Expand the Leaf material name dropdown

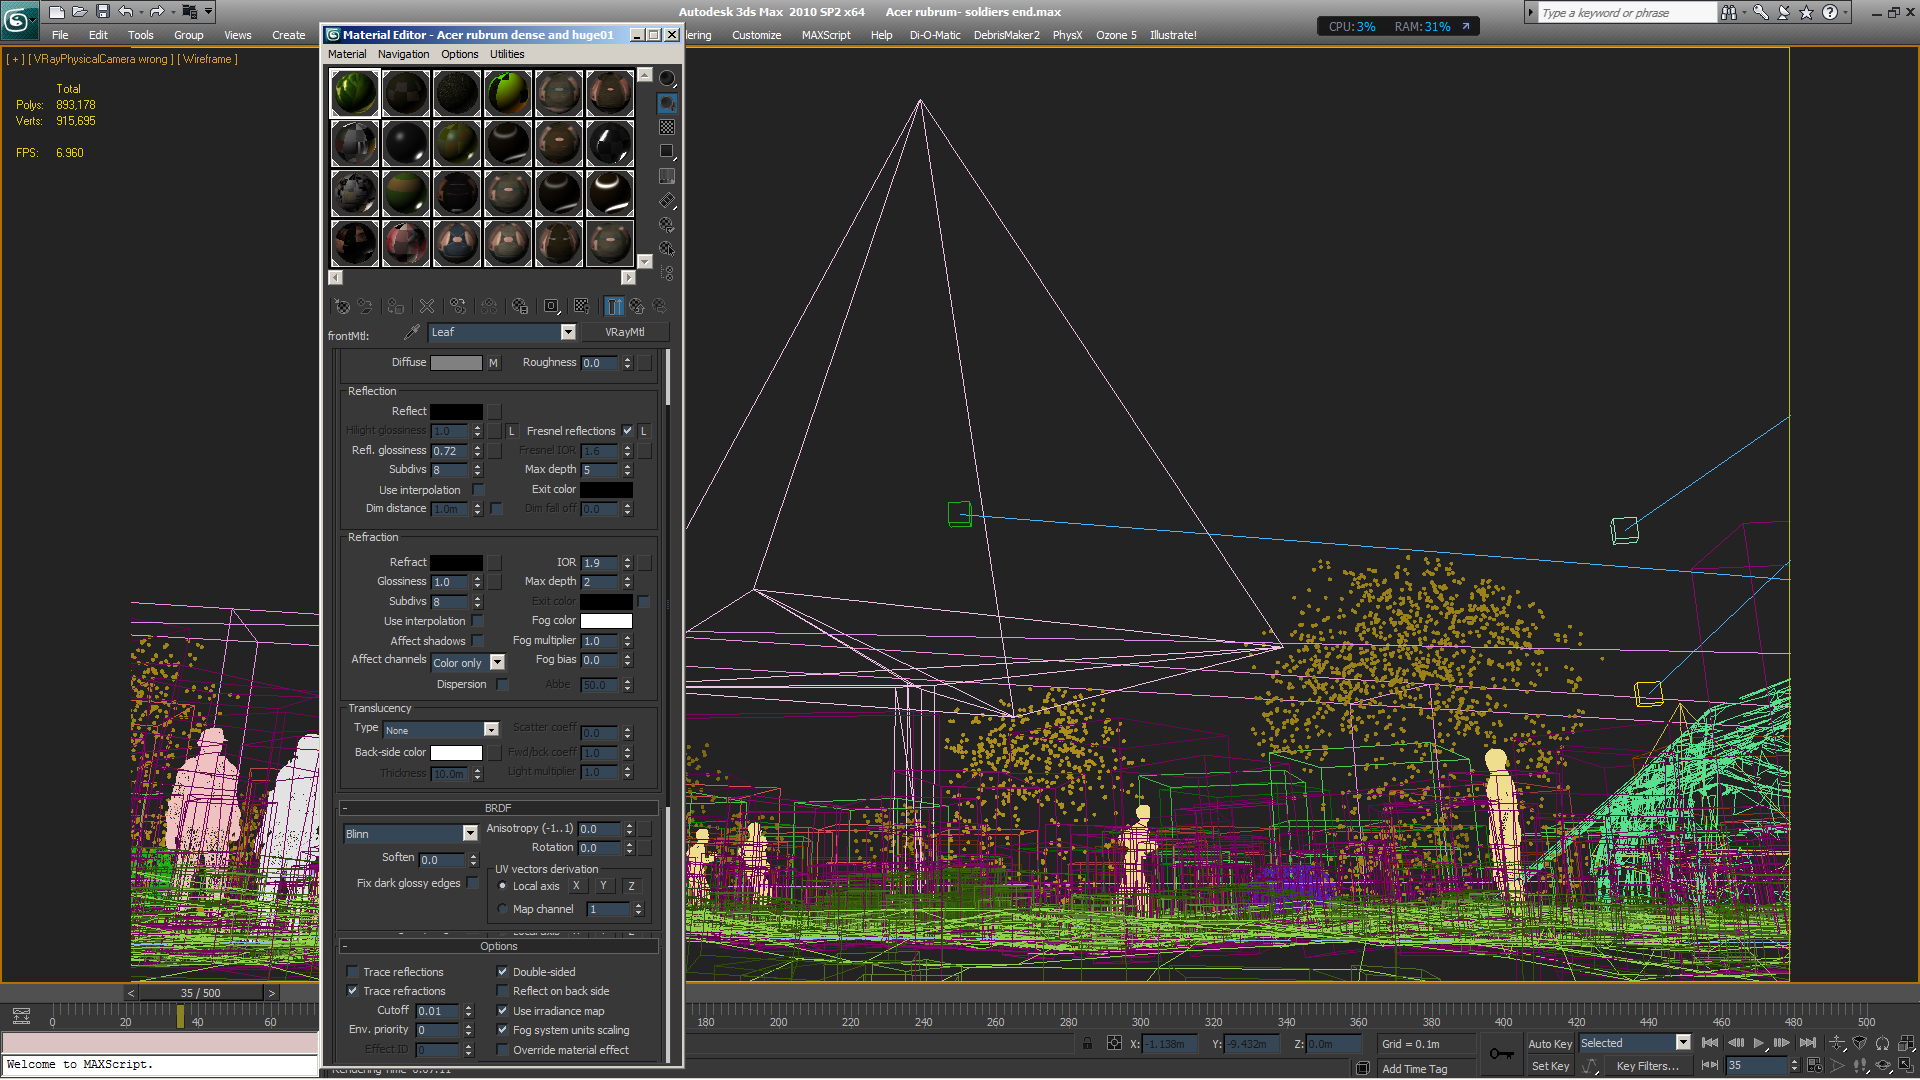click(568, 333)
